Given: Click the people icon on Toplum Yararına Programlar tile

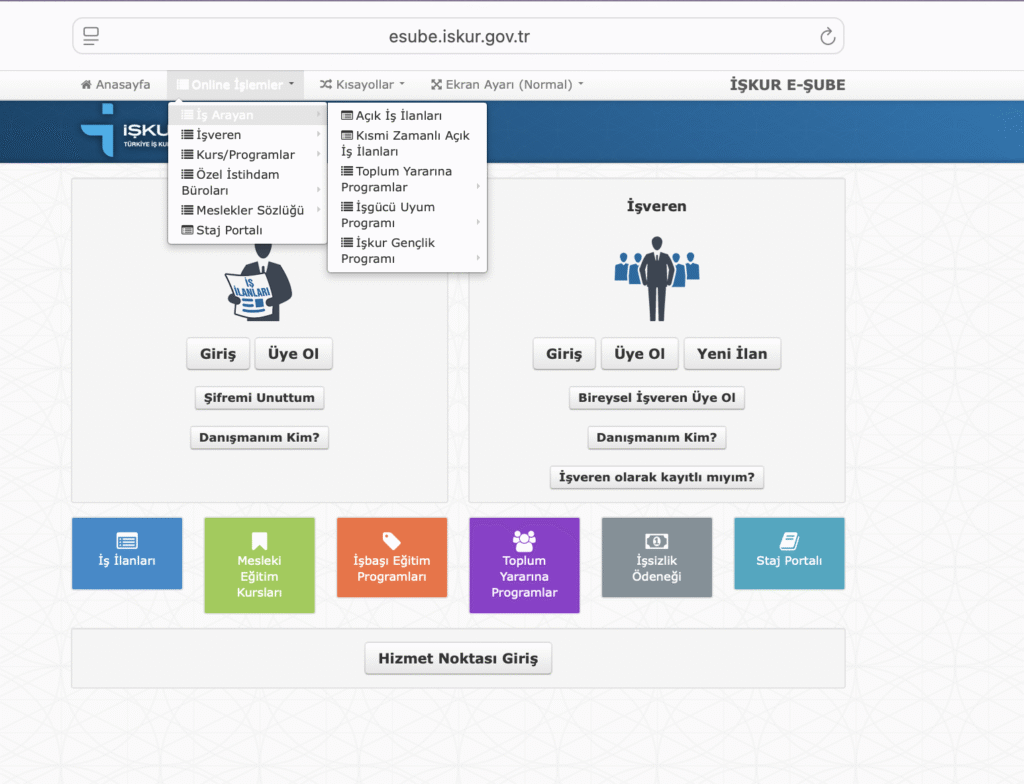Looking at the screenshot, I should click(524, 540).
